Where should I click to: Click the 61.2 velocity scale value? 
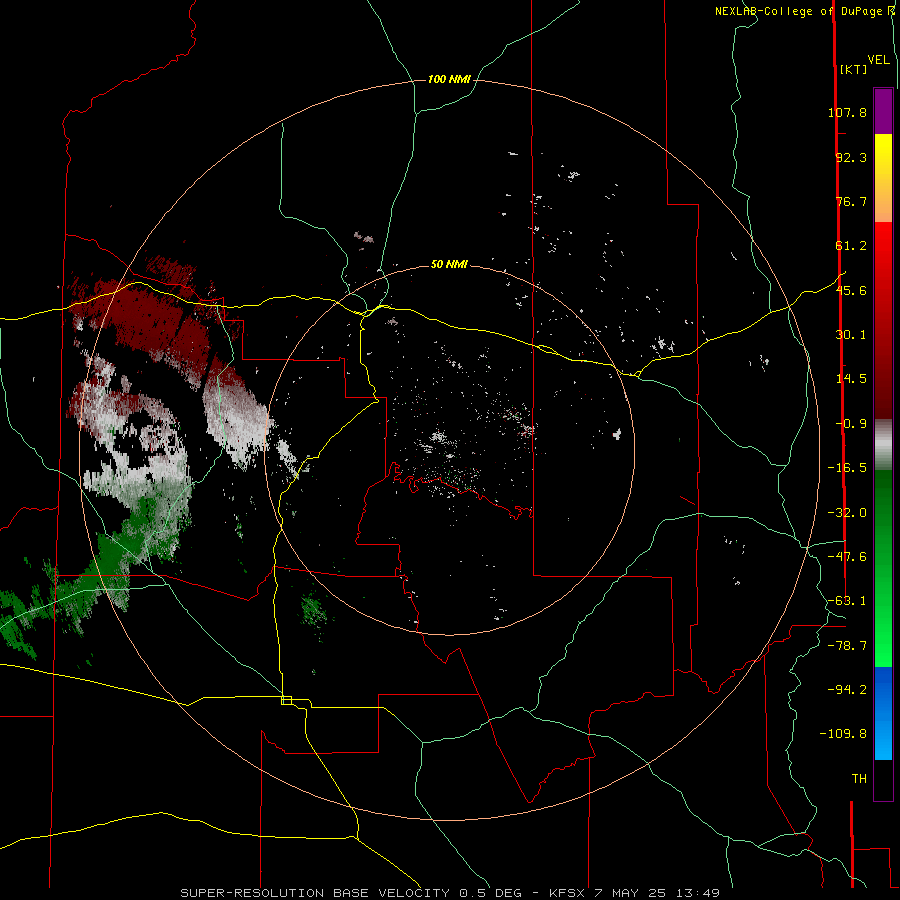pos(851,246)
